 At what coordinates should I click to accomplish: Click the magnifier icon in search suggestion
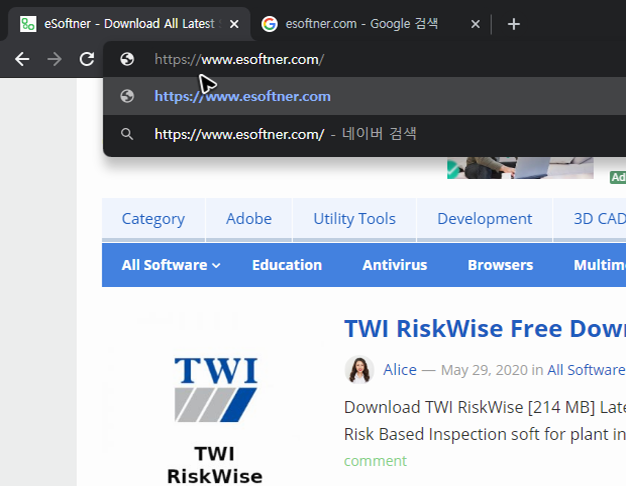(x=127, y=134)
